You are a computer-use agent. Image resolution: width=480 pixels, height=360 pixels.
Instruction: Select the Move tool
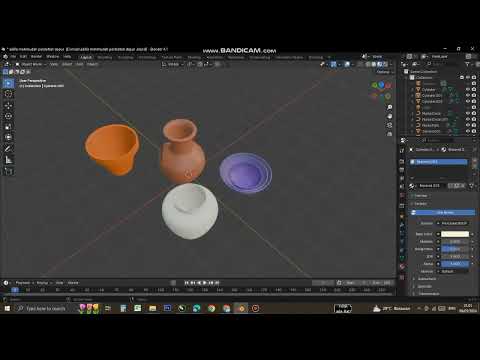click(8, 105)
